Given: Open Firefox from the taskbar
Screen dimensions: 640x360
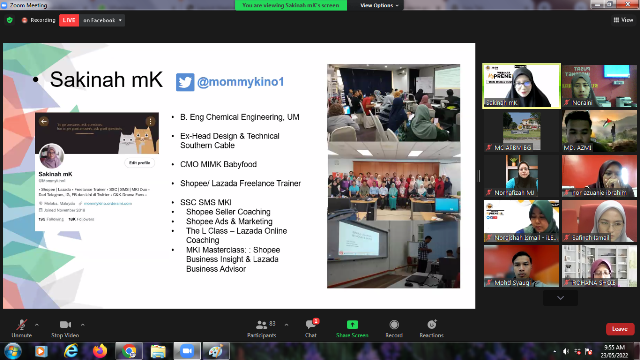Looking at the screenshot, I should pyautogui.click(x=100, y=351).
